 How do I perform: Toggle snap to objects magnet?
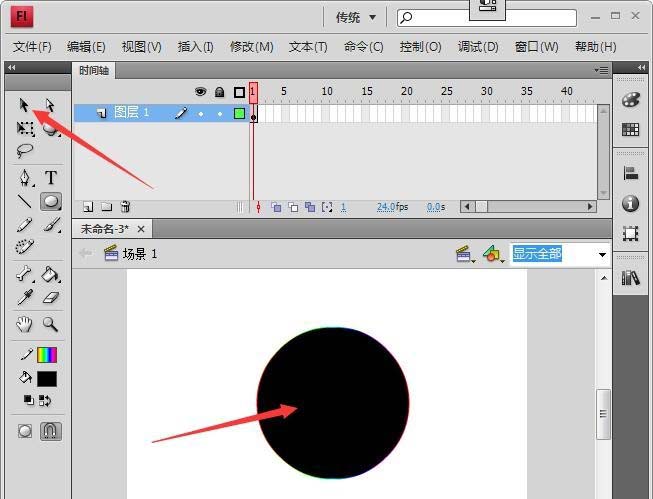[x=51, y=431]
